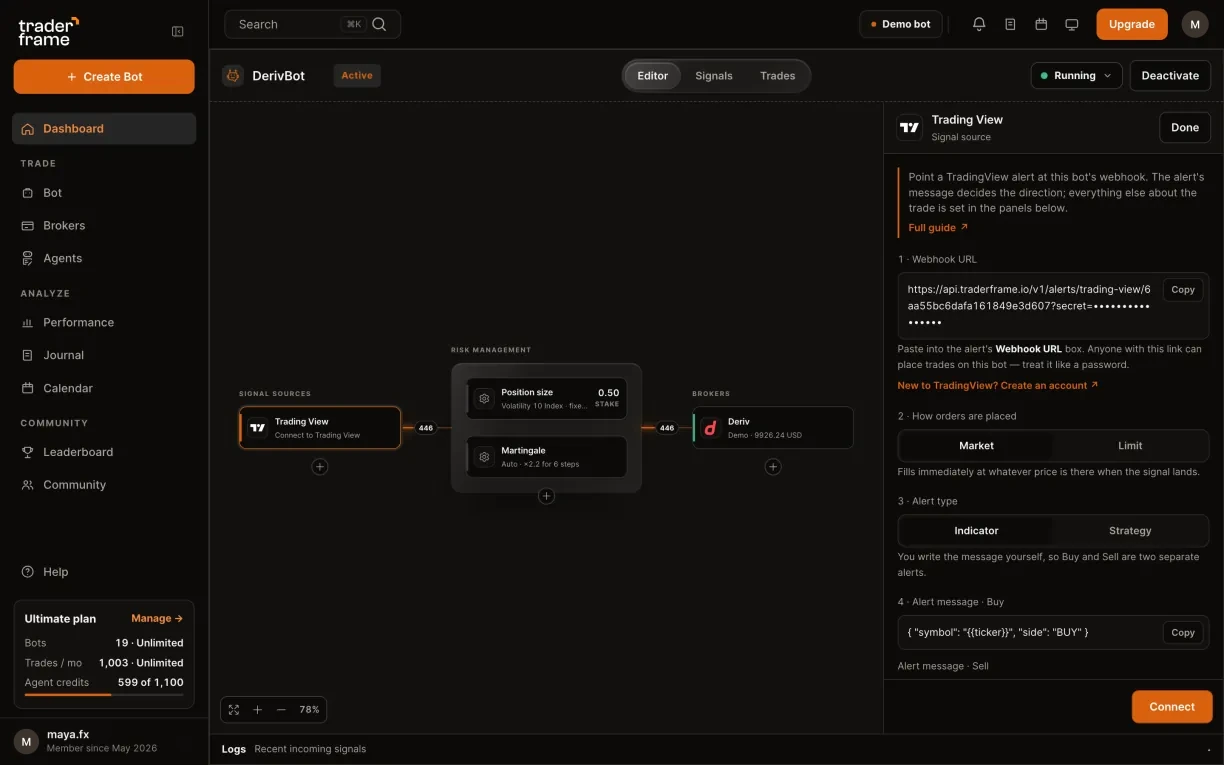
Task: Click the Active status badge
Action: [357, 75]
